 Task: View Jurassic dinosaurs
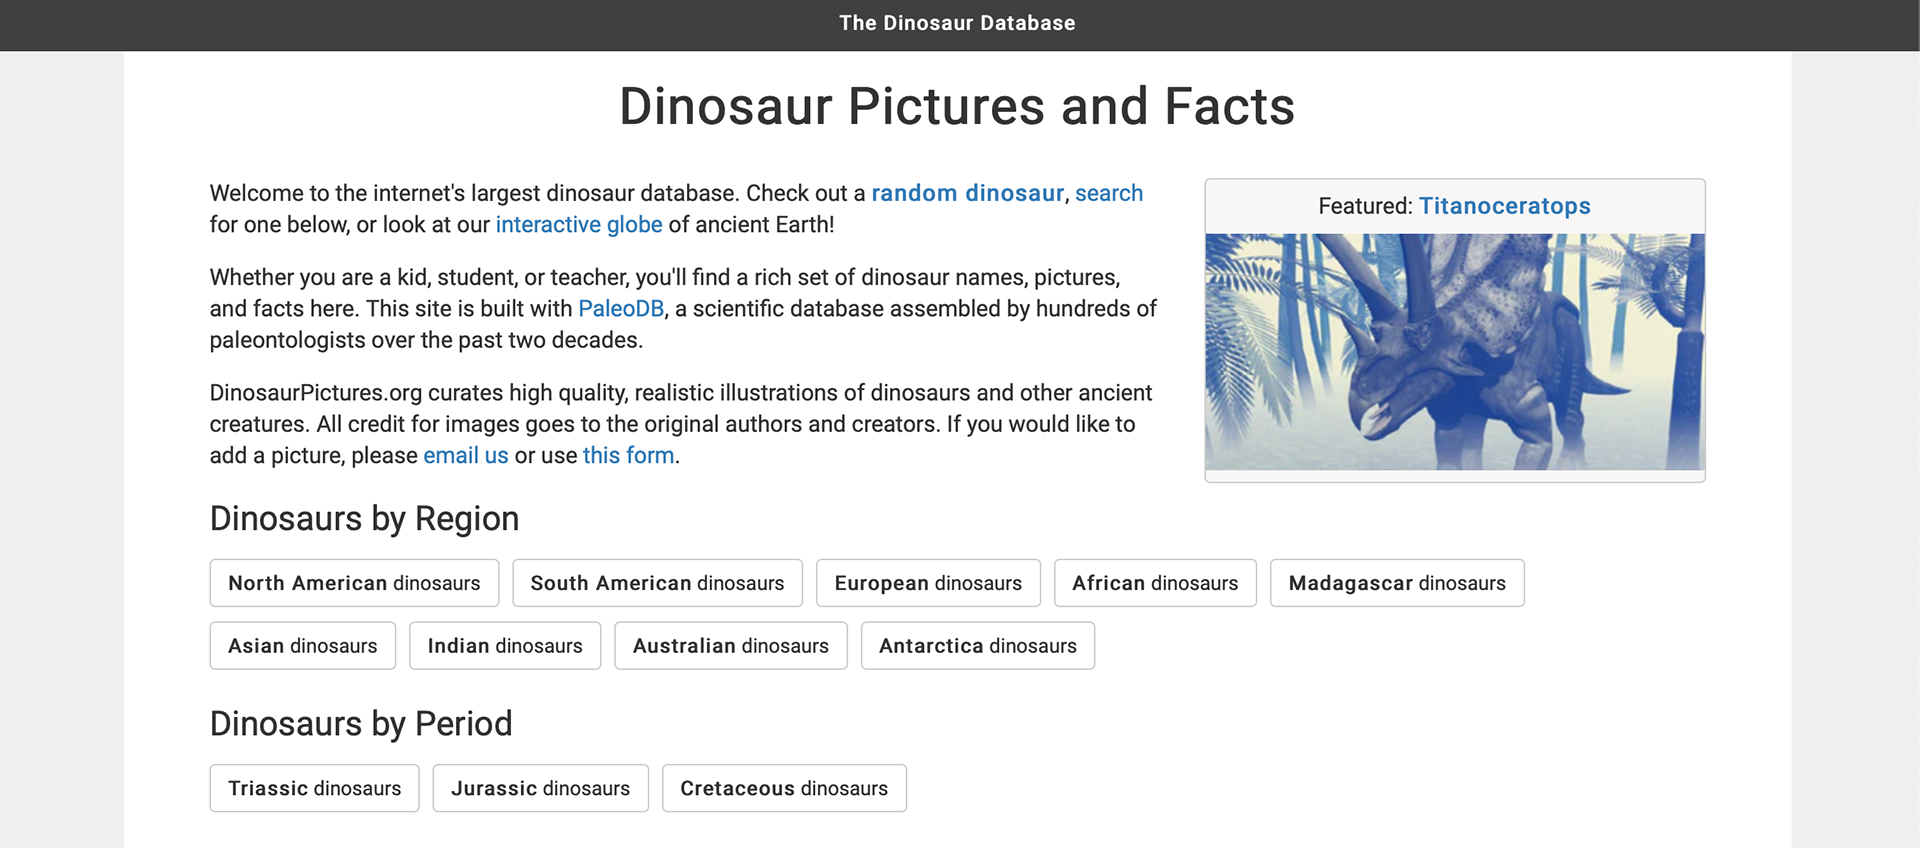[x=541, y=788]
